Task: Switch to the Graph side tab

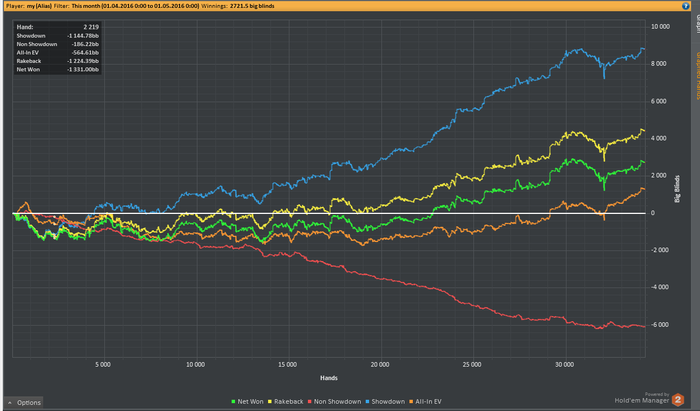Action: (x=696, y=23)
